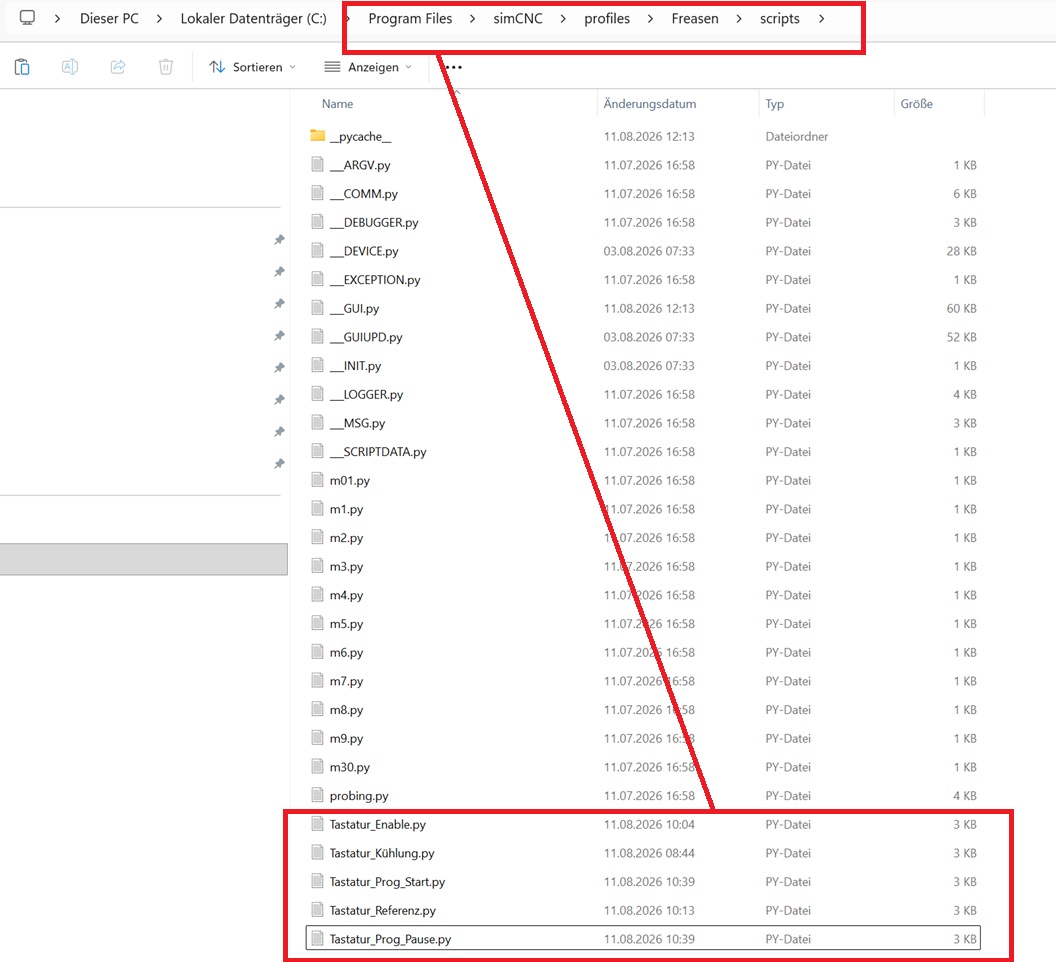Click the file icon of probing.py
This screenshot has width=1056, height=962.
(x=317, y=795)
